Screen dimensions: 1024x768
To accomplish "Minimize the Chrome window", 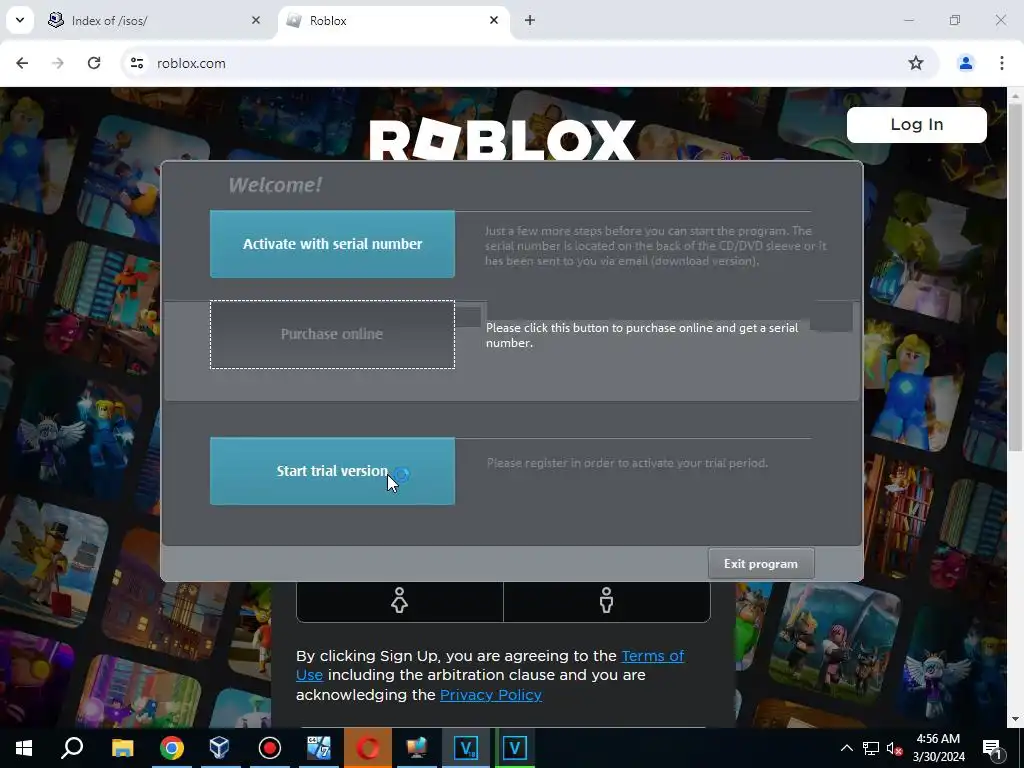I will [x=908, y=20].
